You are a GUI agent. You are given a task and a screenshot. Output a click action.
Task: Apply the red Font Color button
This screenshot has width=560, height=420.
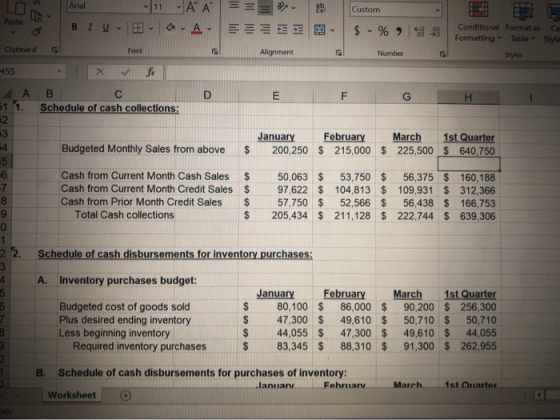tap(196, 28)
